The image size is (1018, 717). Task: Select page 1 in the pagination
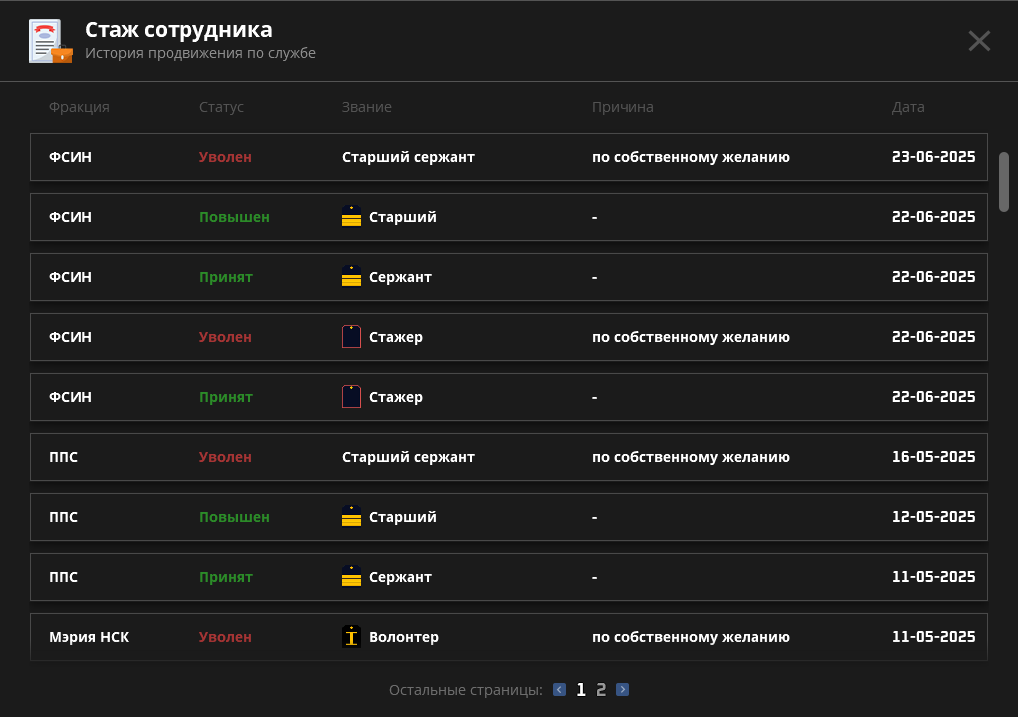[x=581, y=689]
